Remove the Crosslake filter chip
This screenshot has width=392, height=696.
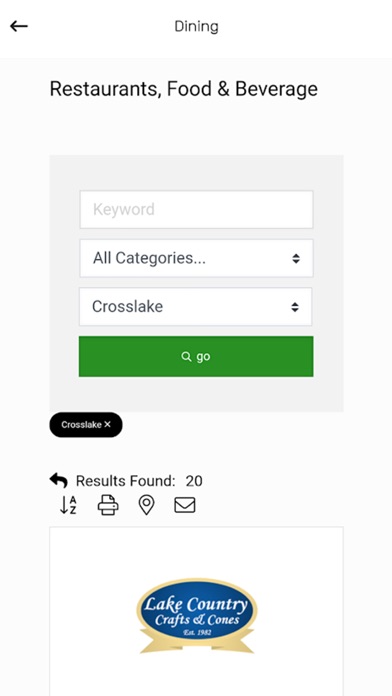[x=107, y=425]
